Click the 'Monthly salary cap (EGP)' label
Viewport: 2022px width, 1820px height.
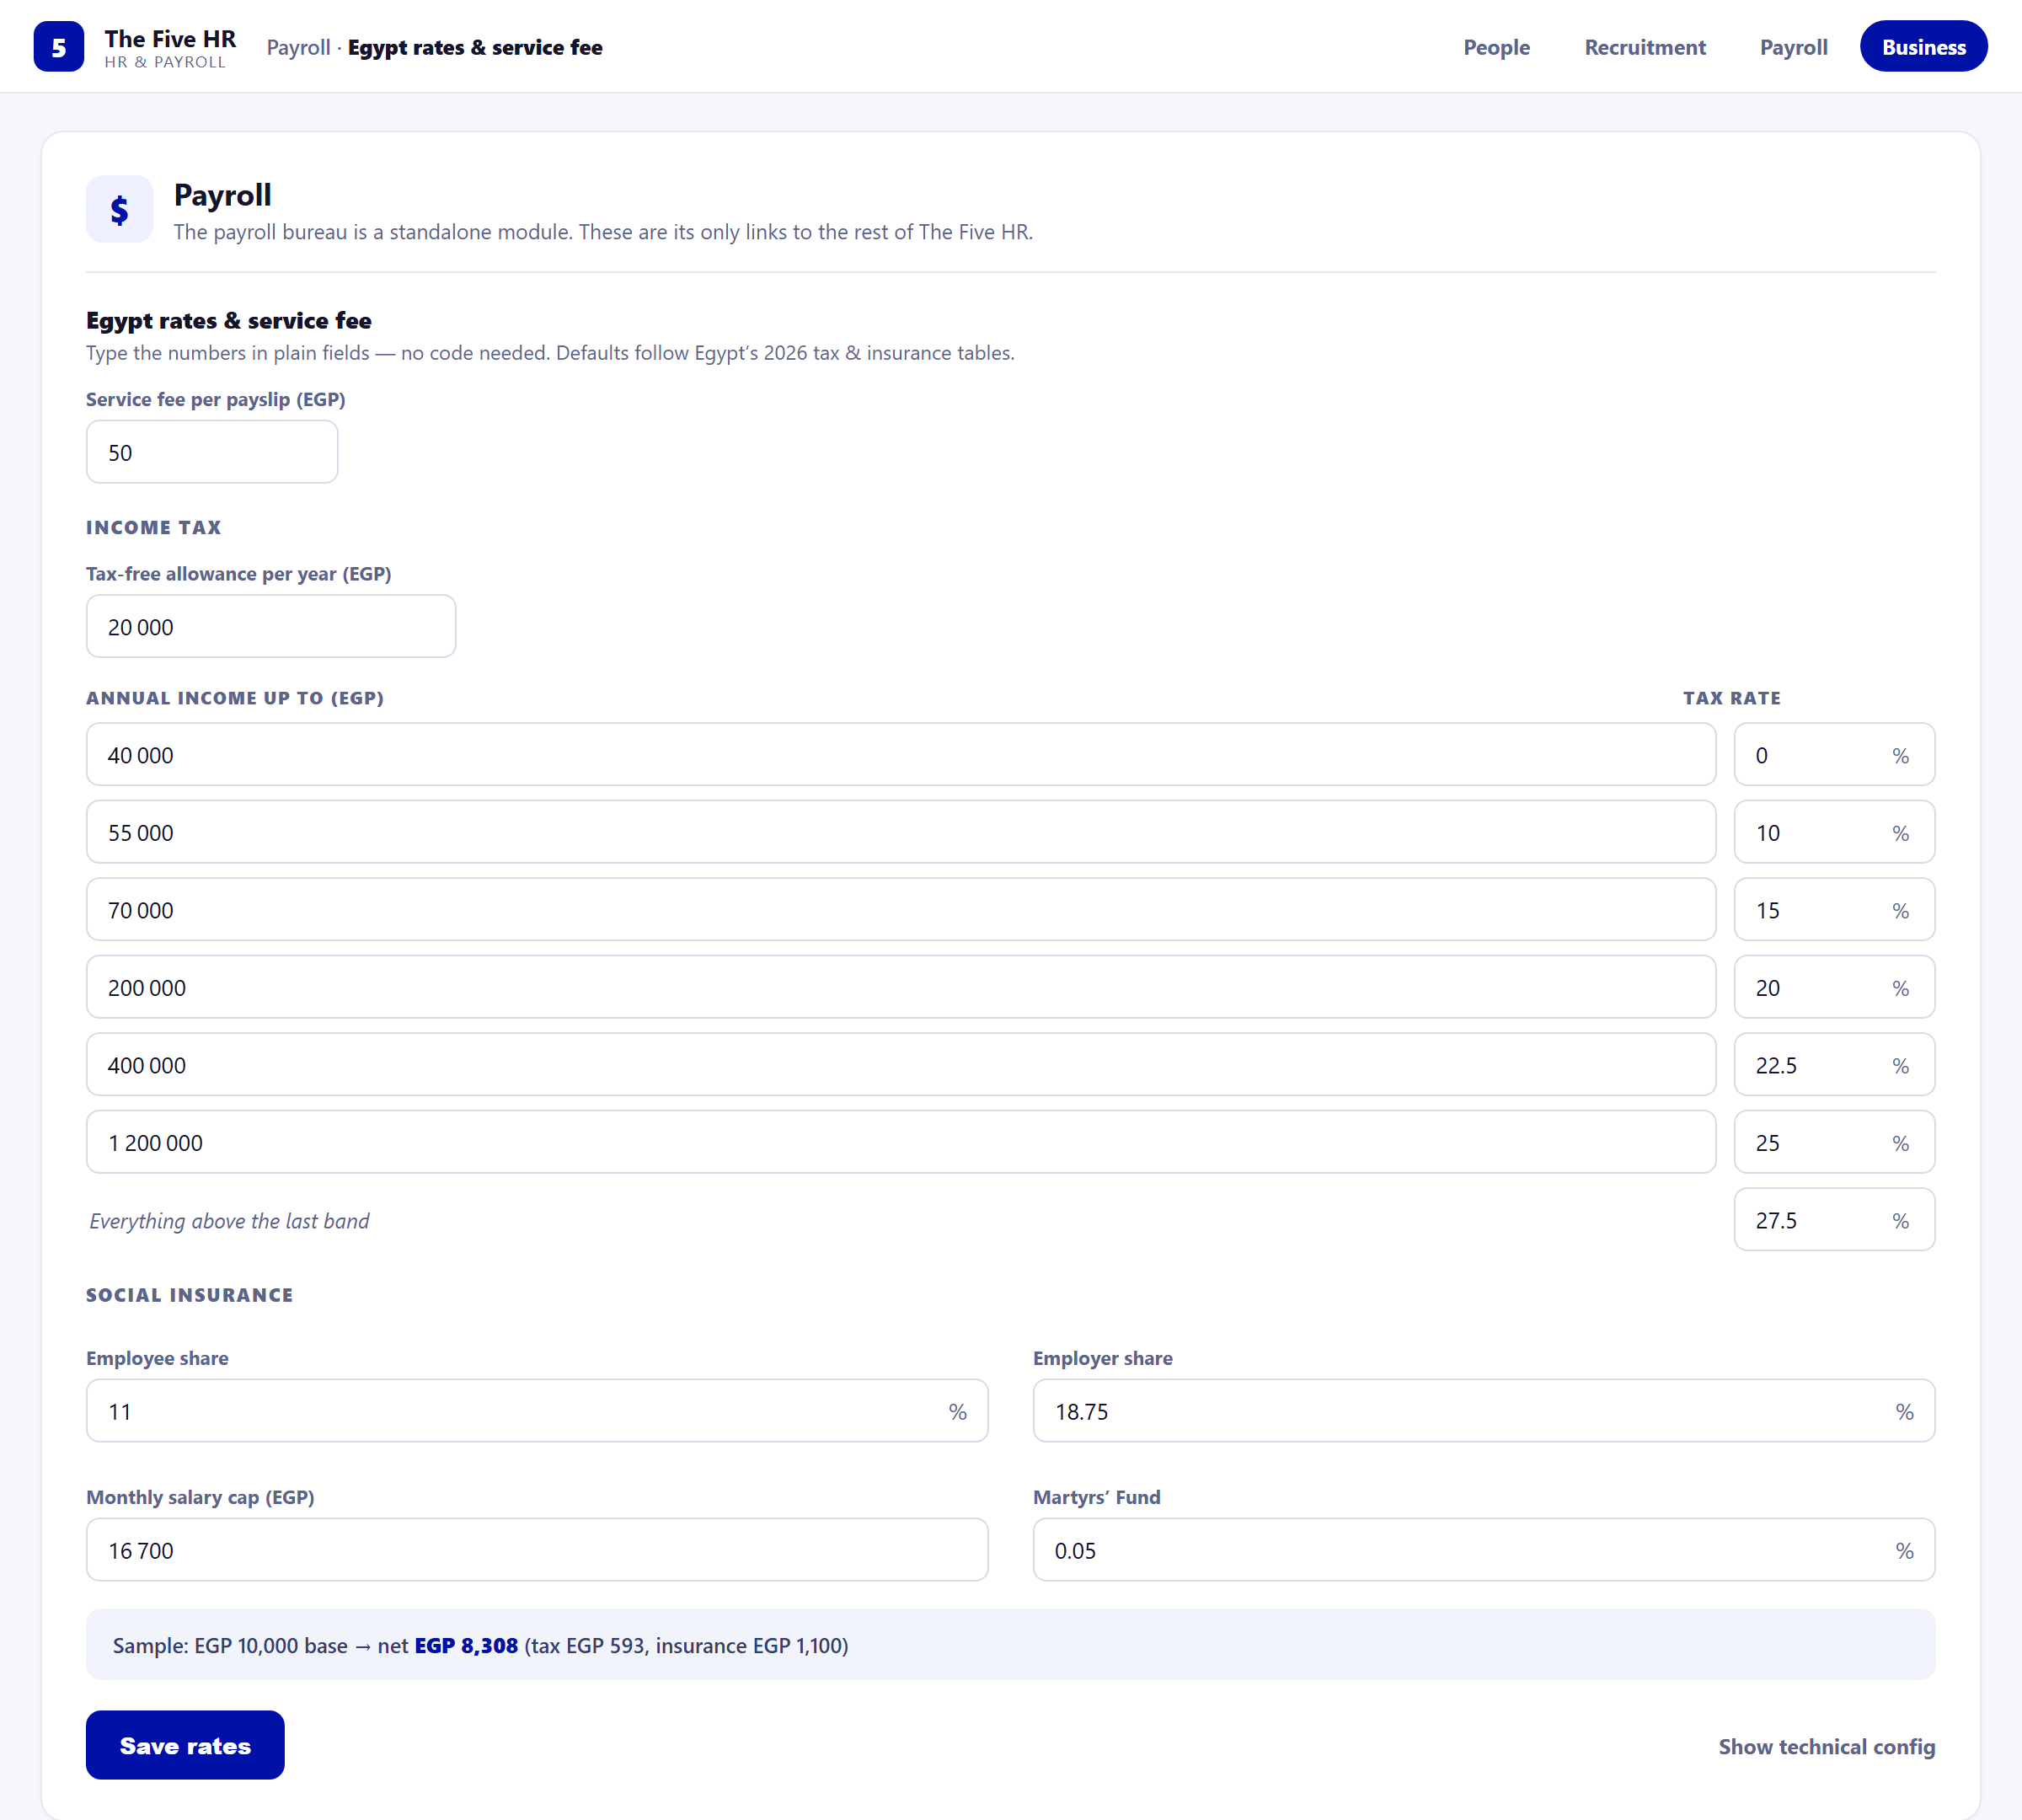(200, 1497)
